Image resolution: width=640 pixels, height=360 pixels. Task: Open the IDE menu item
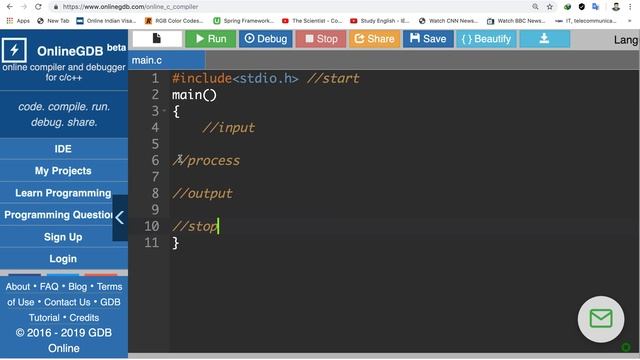63,149
